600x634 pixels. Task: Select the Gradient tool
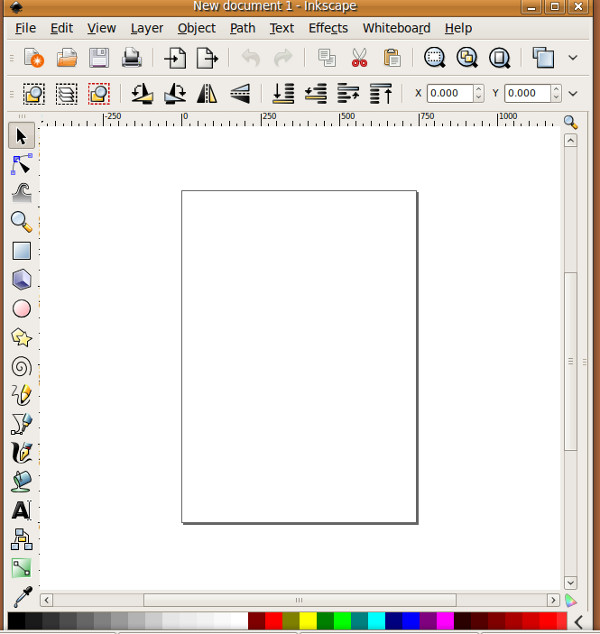[x=21, y=568]
